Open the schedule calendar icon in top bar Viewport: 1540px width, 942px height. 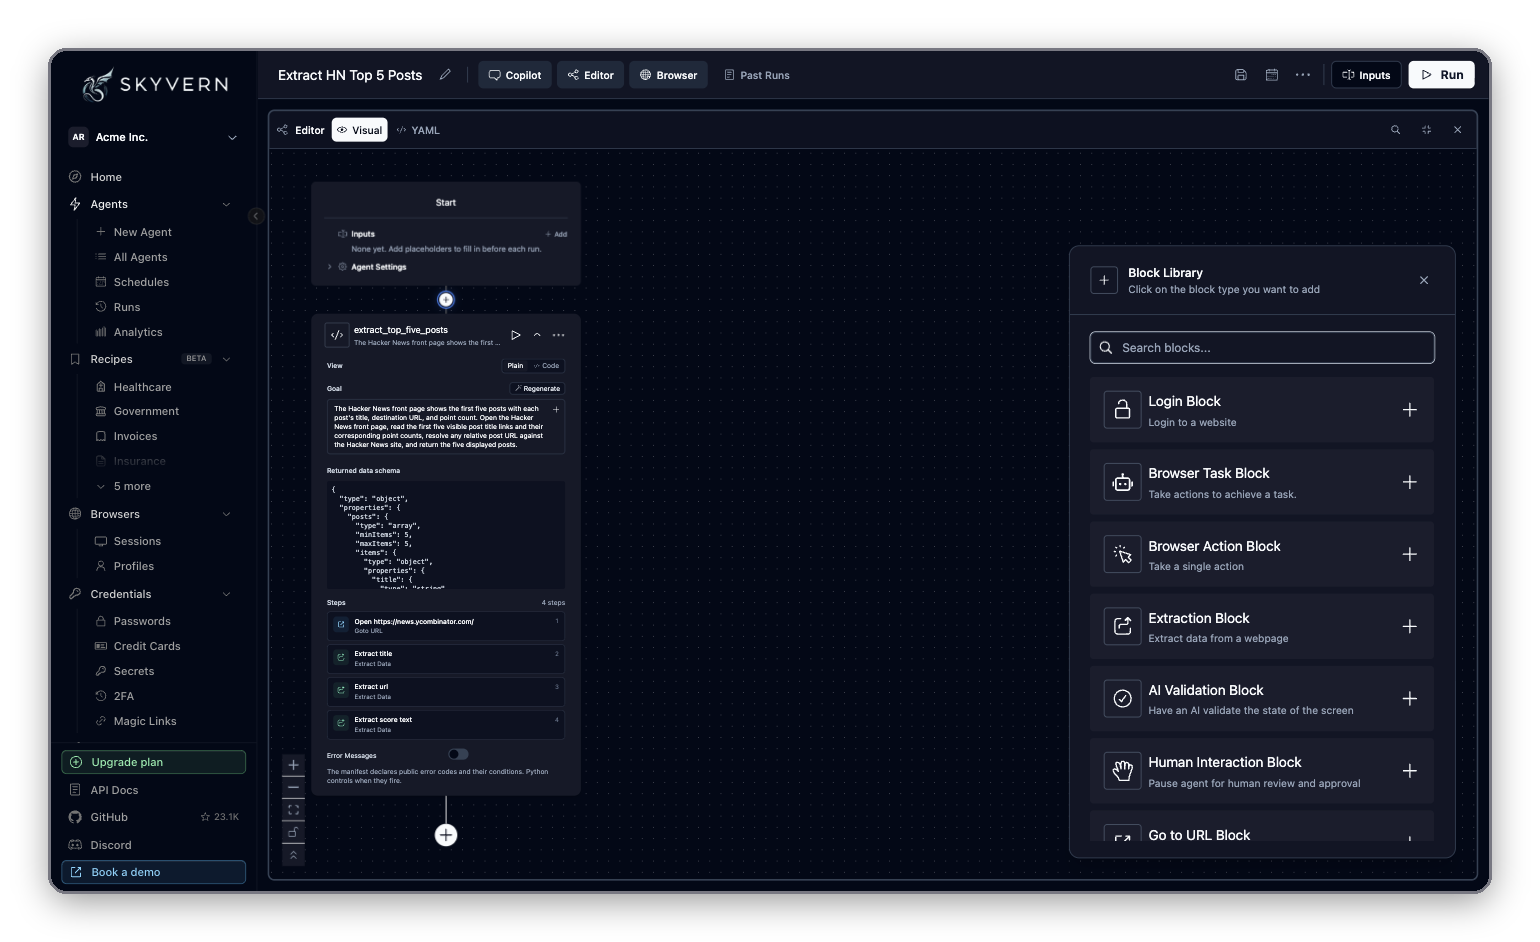pos(1272,75)
